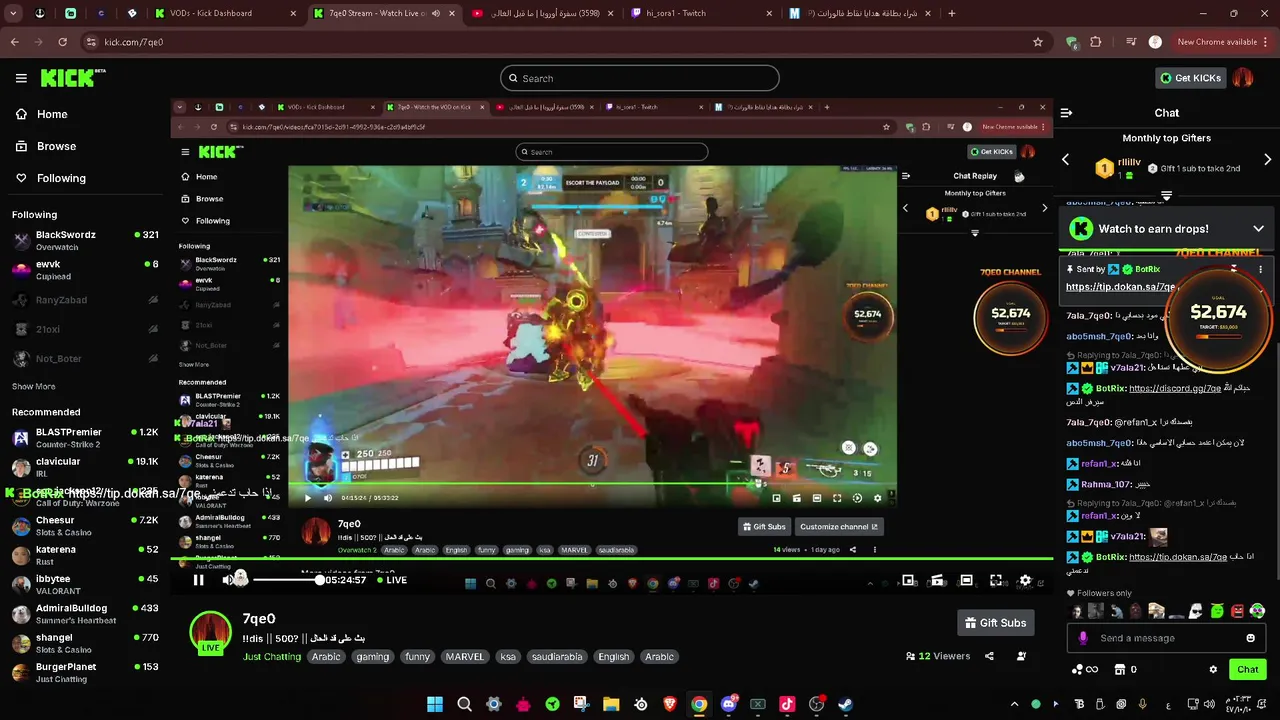Enter fullscreen on the stream player
Image resolution: width=1280 pixels, height=720 pixels.
[x=996, y=580]
